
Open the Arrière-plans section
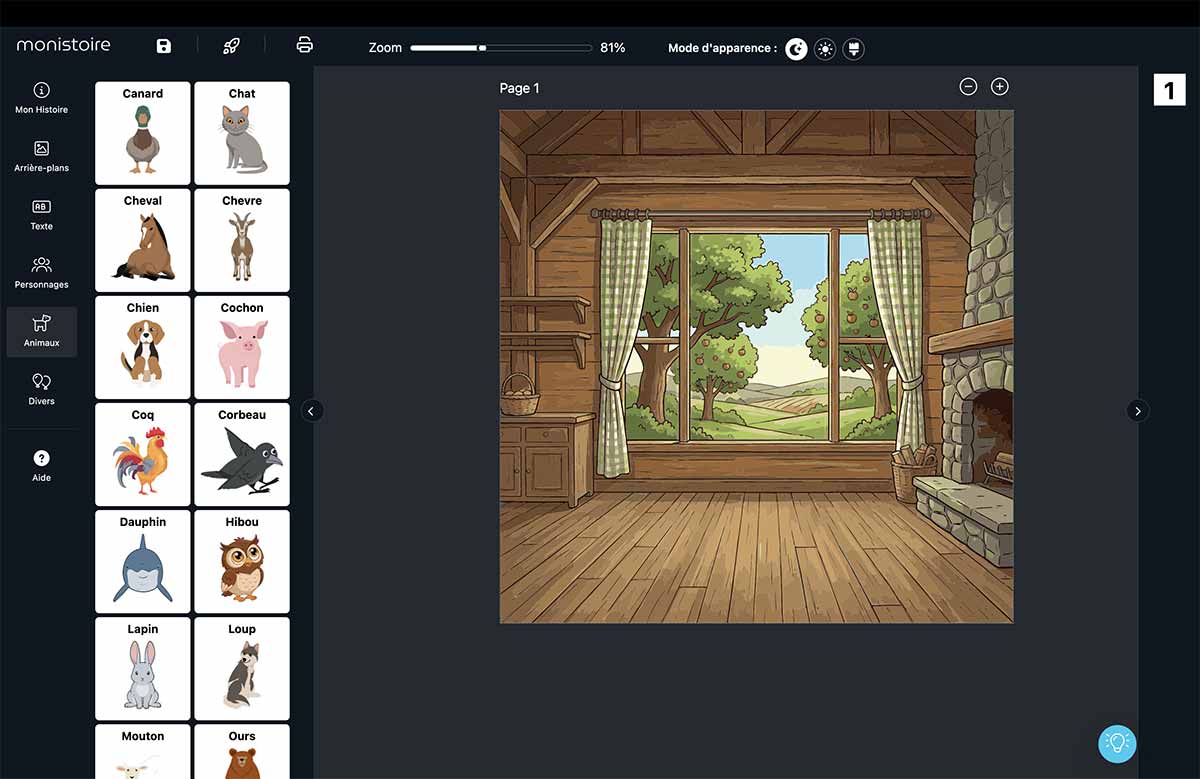42,156
